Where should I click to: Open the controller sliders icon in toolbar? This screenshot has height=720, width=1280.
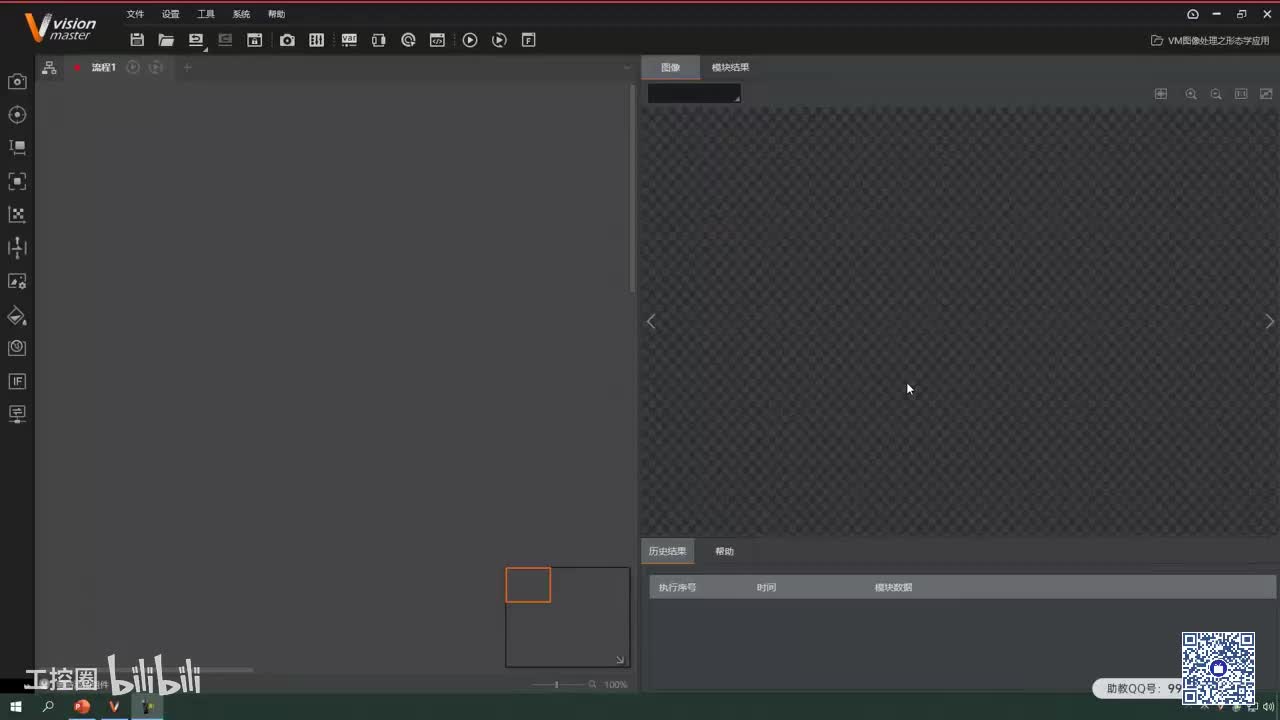coord(316,40)
